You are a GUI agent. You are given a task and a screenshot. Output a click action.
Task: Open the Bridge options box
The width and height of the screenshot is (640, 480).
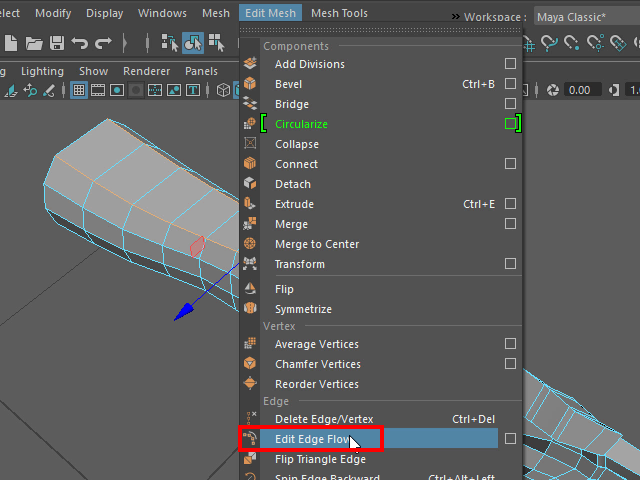point(510,104)
